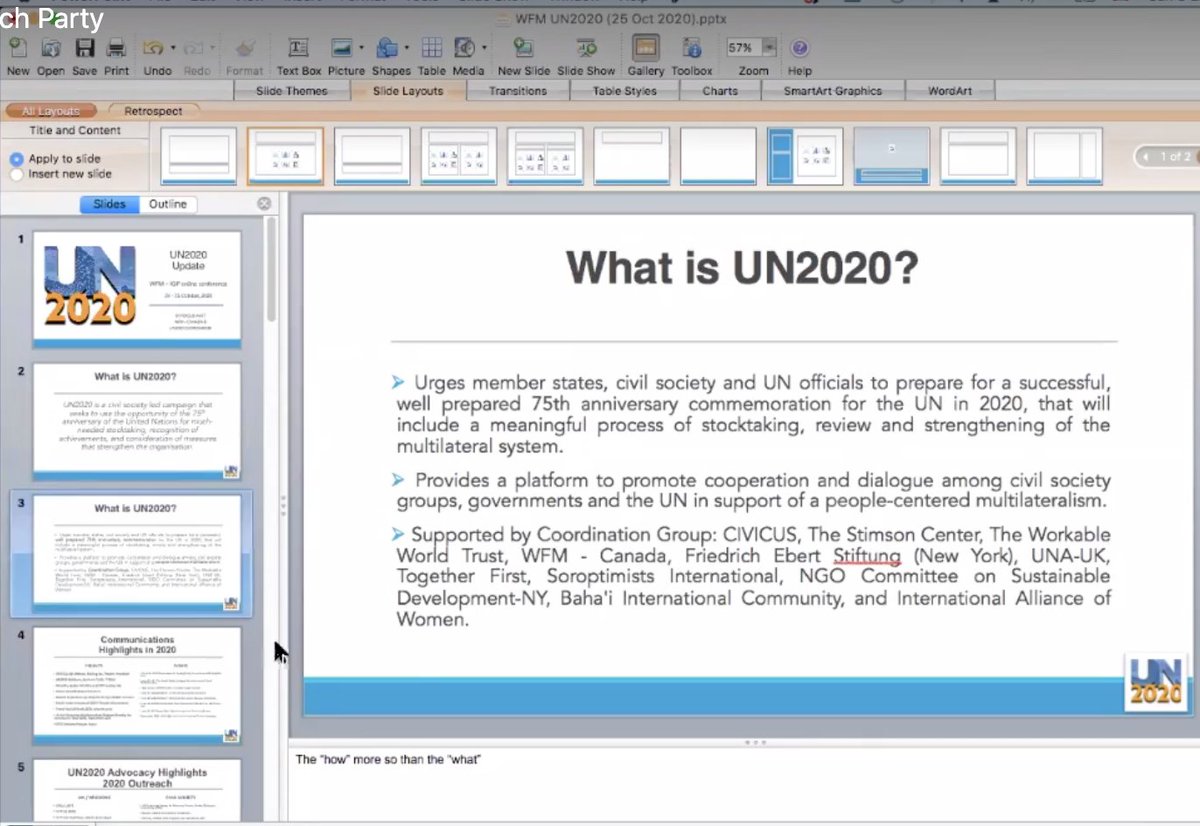1200x826 pixels.
Task: Insert a Table from the toolbar
Action: click(431, 48)
